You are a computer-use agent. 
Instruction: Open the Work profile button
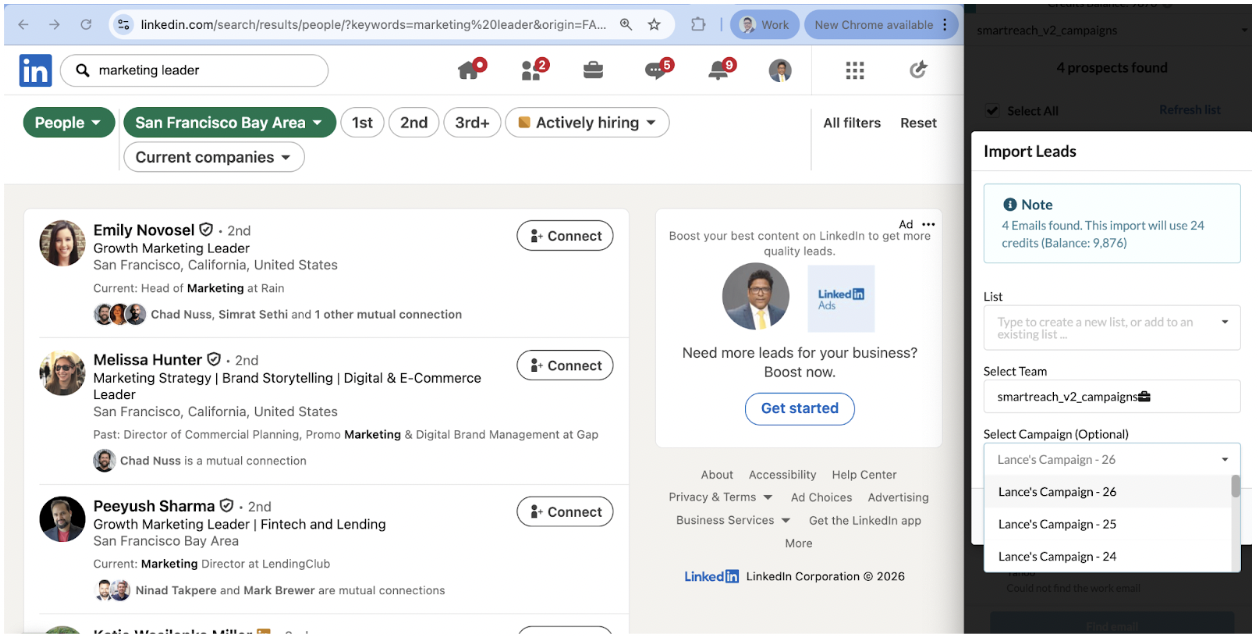764,25
